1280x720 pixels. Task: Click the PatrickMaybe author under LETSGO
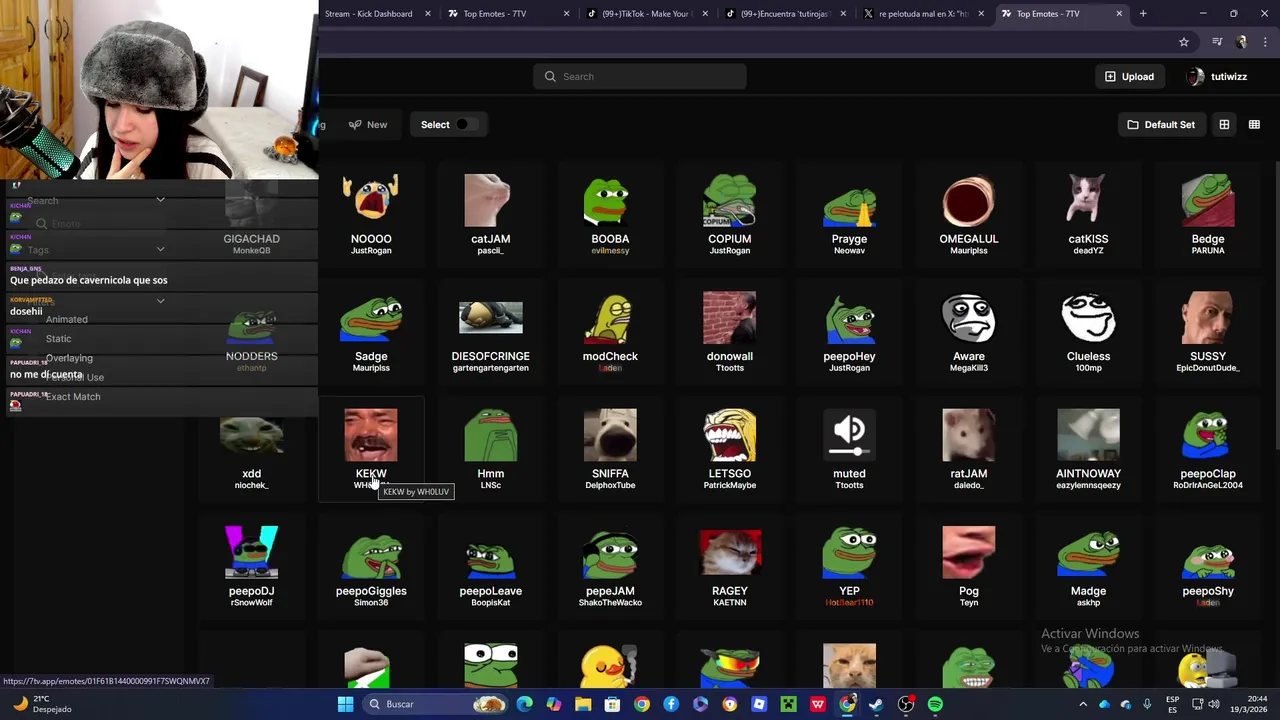tap(730, 485)
